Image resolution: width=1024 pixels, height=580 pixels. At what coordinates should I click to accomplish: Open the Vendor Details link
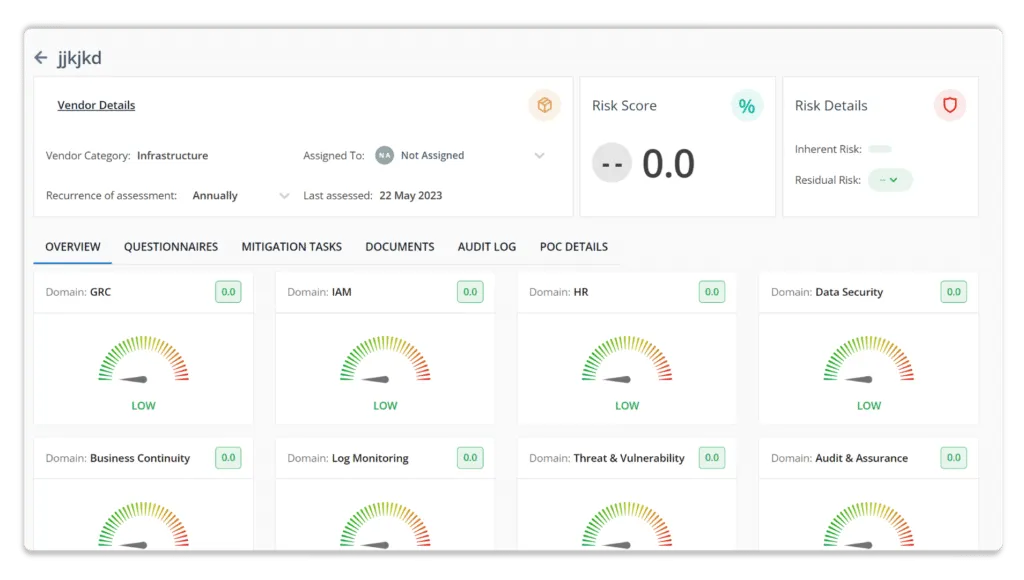pyautogui.click(x=96, y=105)
